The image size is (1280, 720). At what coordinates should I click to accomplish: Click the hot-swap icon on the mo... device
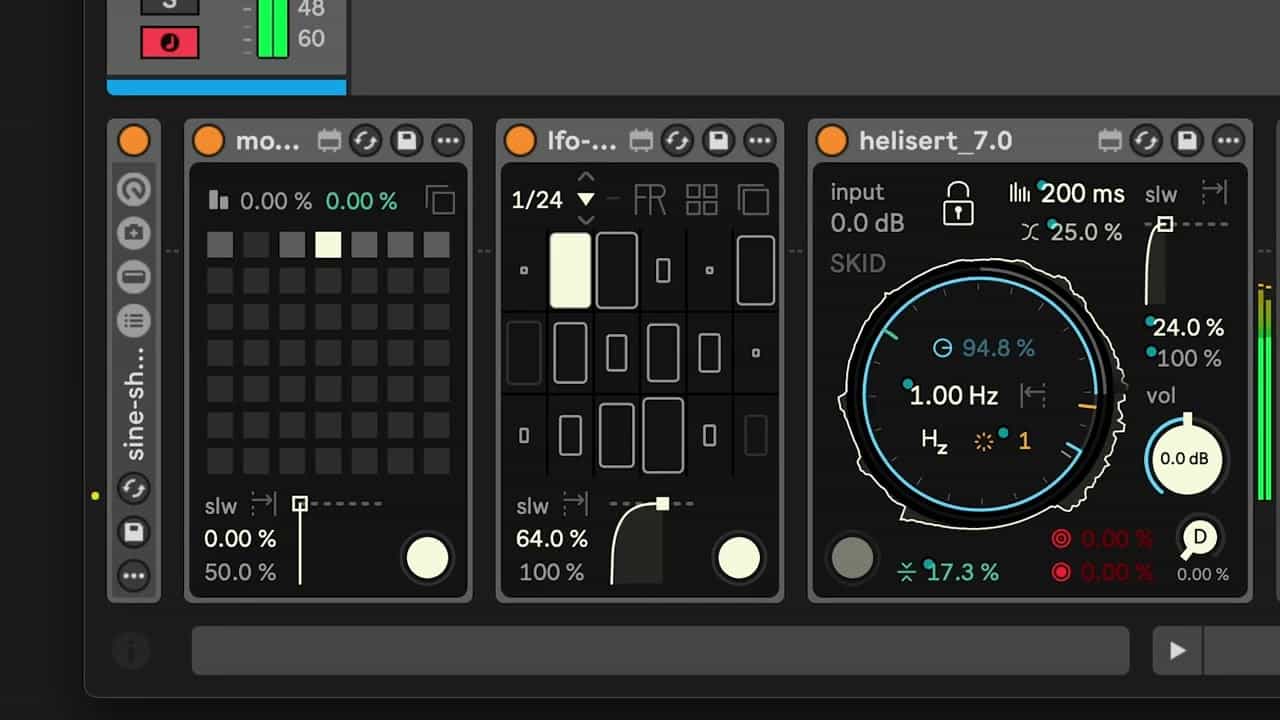366,141
